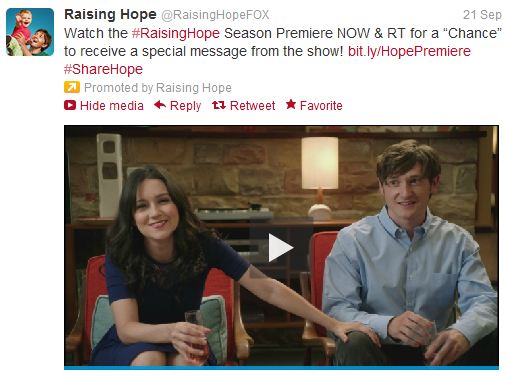Click the Promoted by Raising Hope label

(158, 88)
